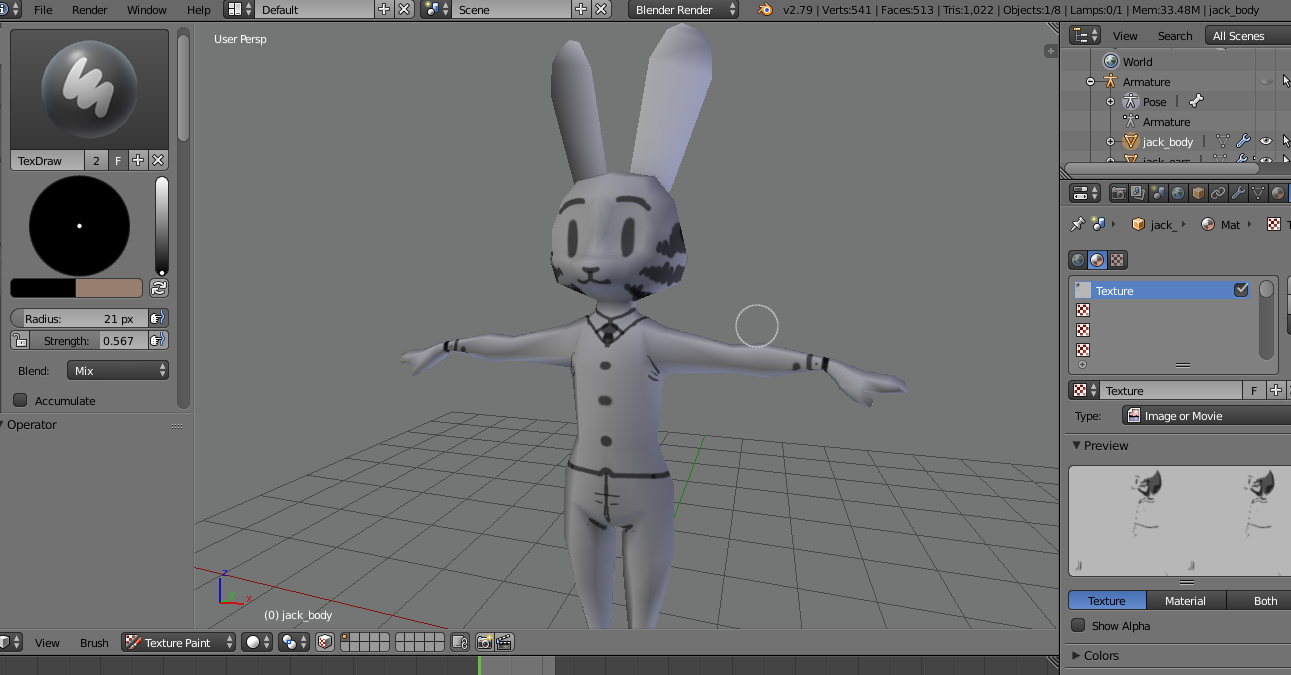
Task: Add a new brush with plus icon
Action: tap(138, 160)
